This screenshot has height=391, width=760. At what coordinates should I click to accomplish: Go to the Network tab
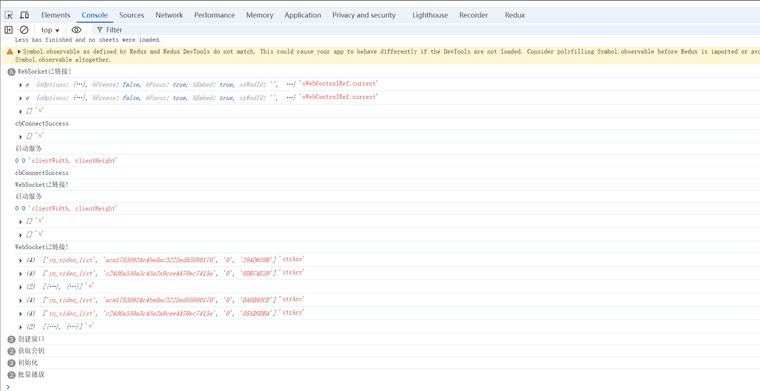click(x=169, y=15)
